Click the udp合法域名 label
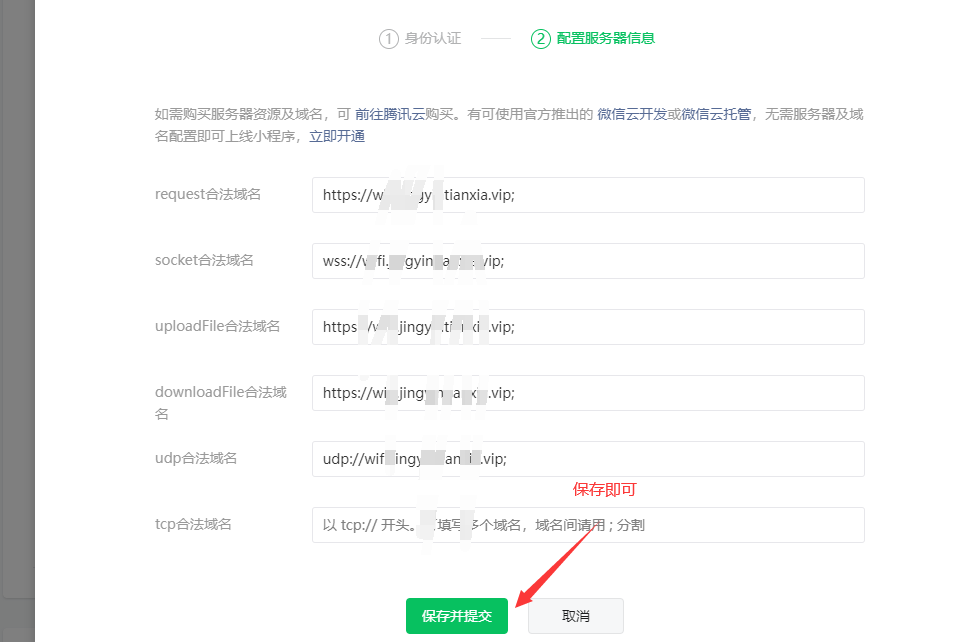 click(x=196, y=458)
